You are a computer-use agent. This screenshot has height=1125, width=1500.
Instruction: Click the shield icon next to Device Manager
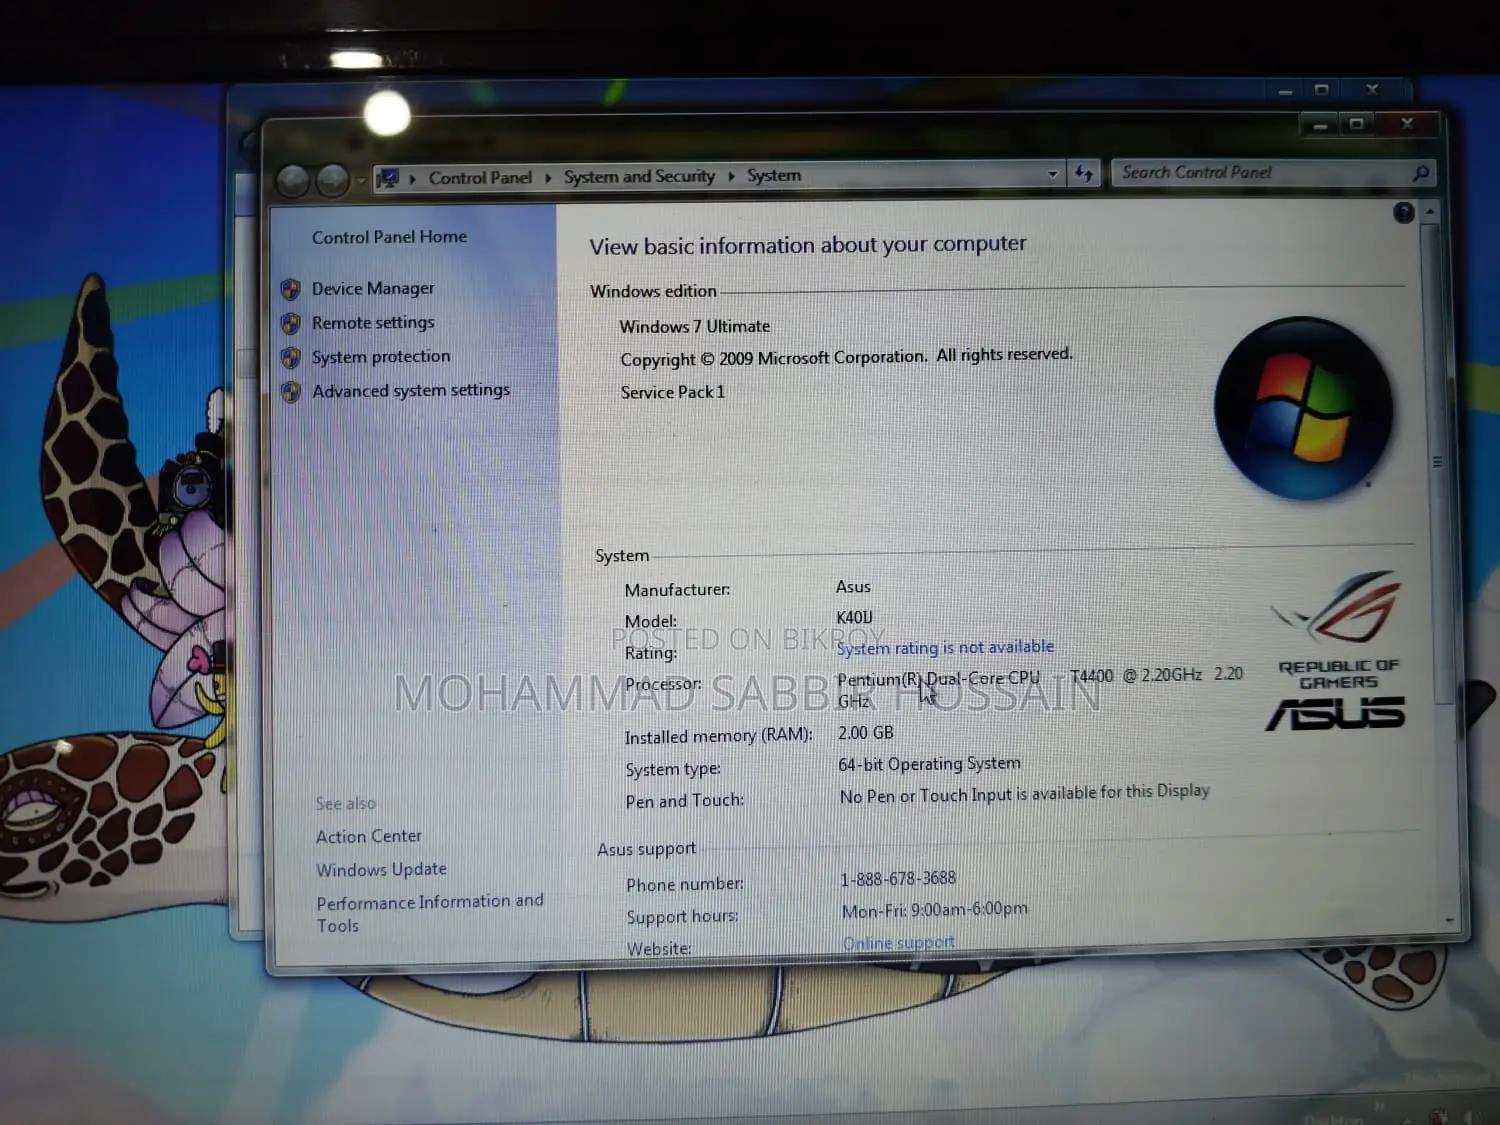click(x=291, y=290)
